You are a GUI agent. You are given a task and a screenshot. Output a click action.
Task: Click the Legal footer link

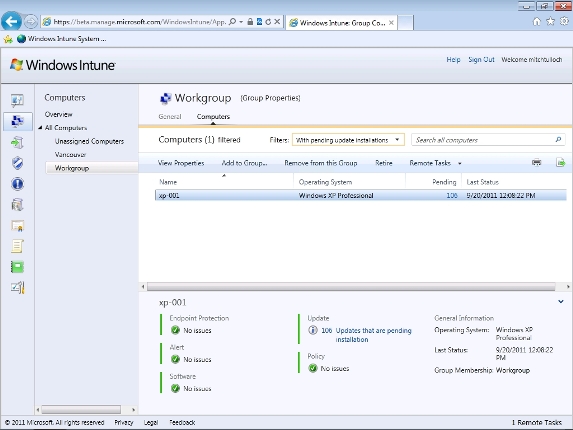151,422
